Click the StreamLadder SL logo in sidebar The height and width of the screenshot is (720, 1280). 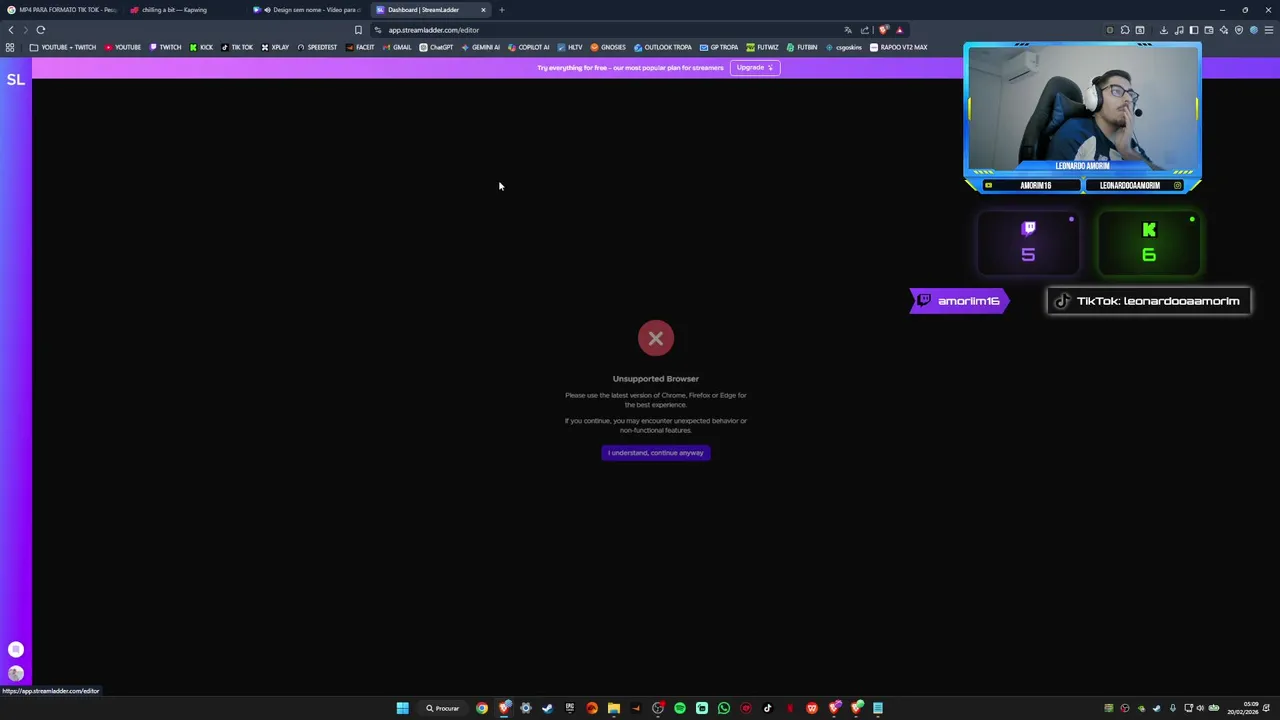[15, 79]
